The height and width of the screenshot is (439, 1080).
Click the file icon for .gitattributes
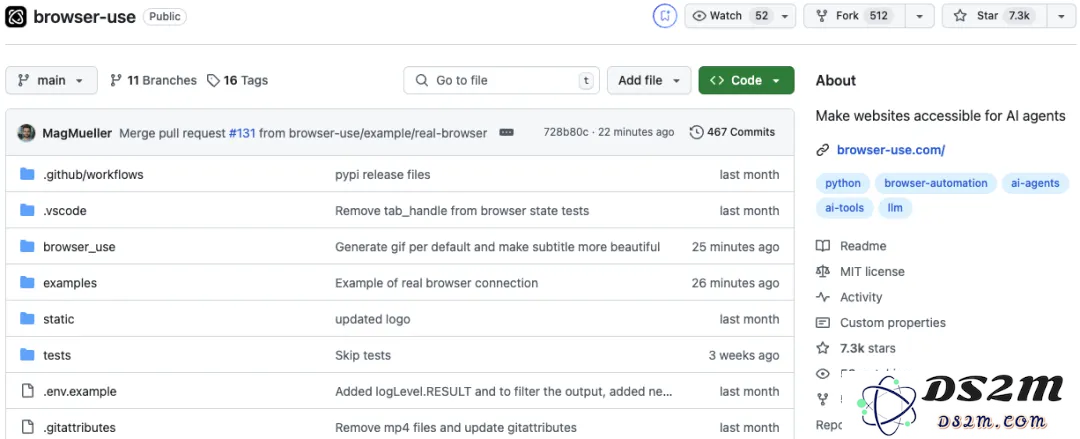(x=28, y=427)
